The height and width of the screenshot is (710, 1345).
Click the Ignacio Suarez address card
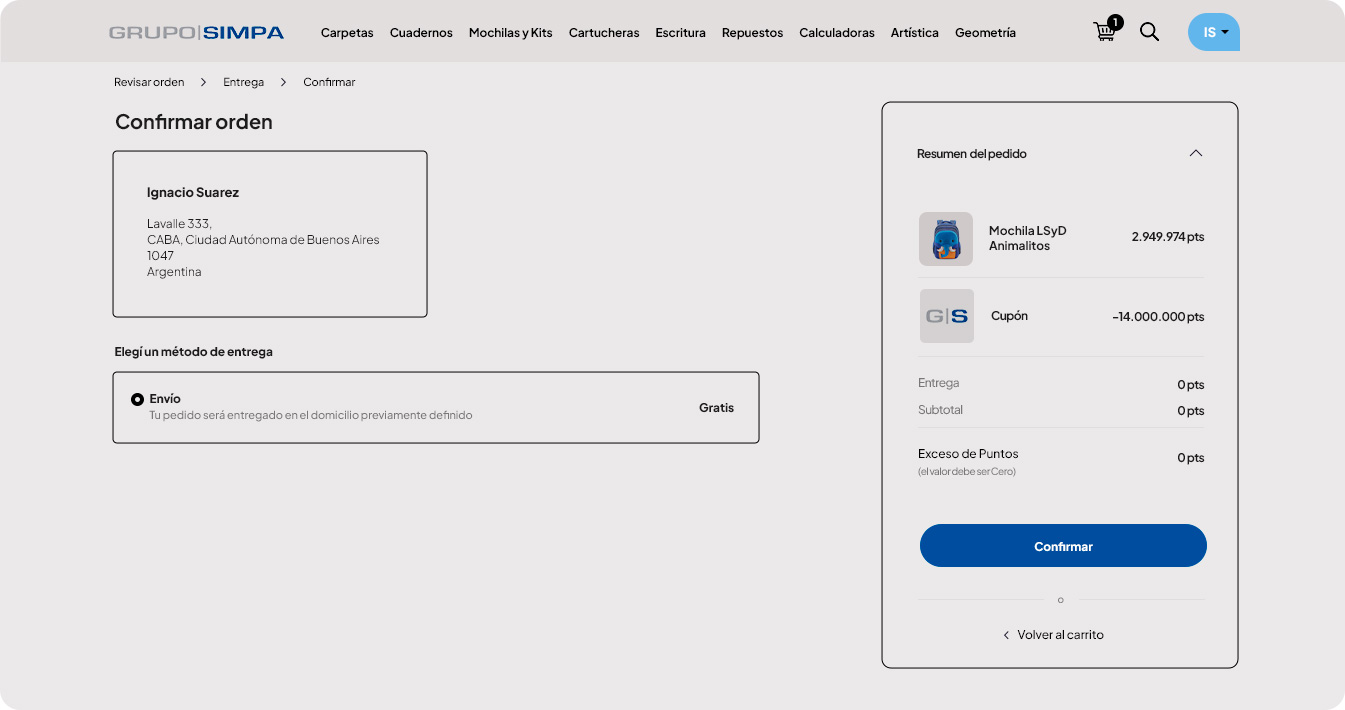[270, 234]
